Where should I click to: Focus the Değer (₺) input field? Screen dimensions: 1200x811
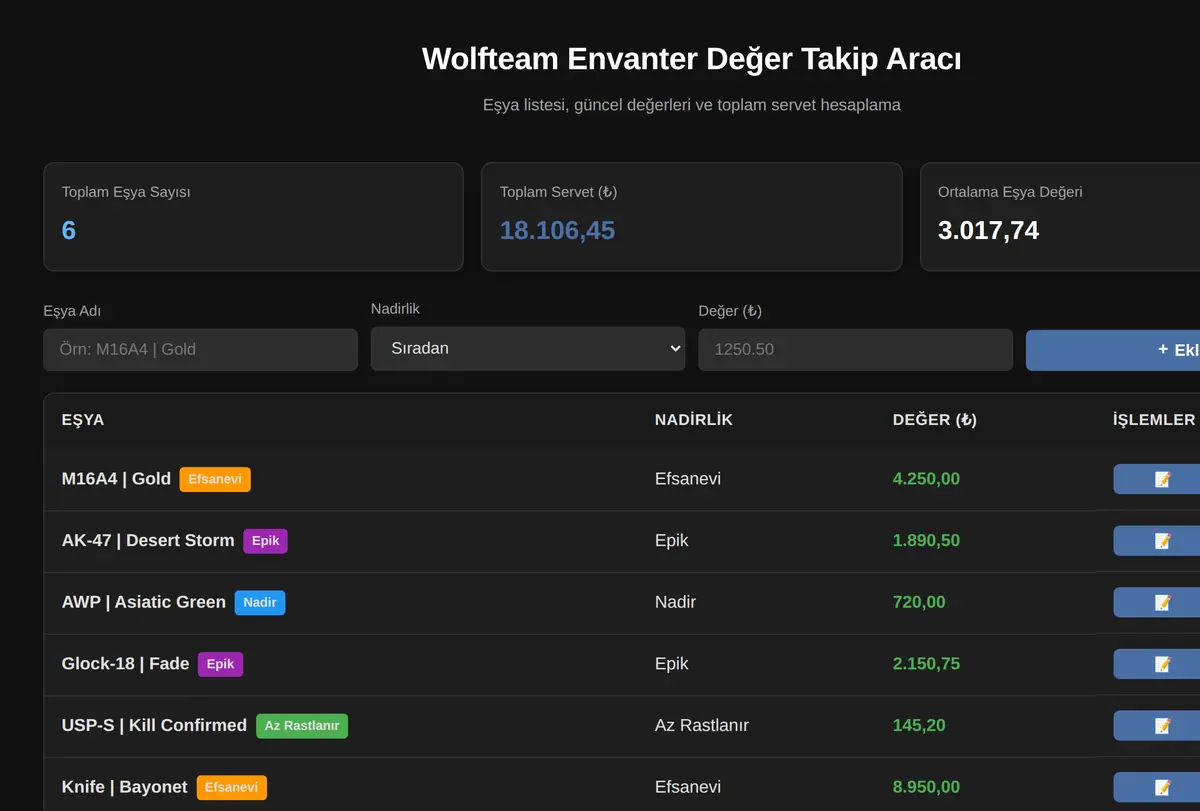[x=855, y=350]
